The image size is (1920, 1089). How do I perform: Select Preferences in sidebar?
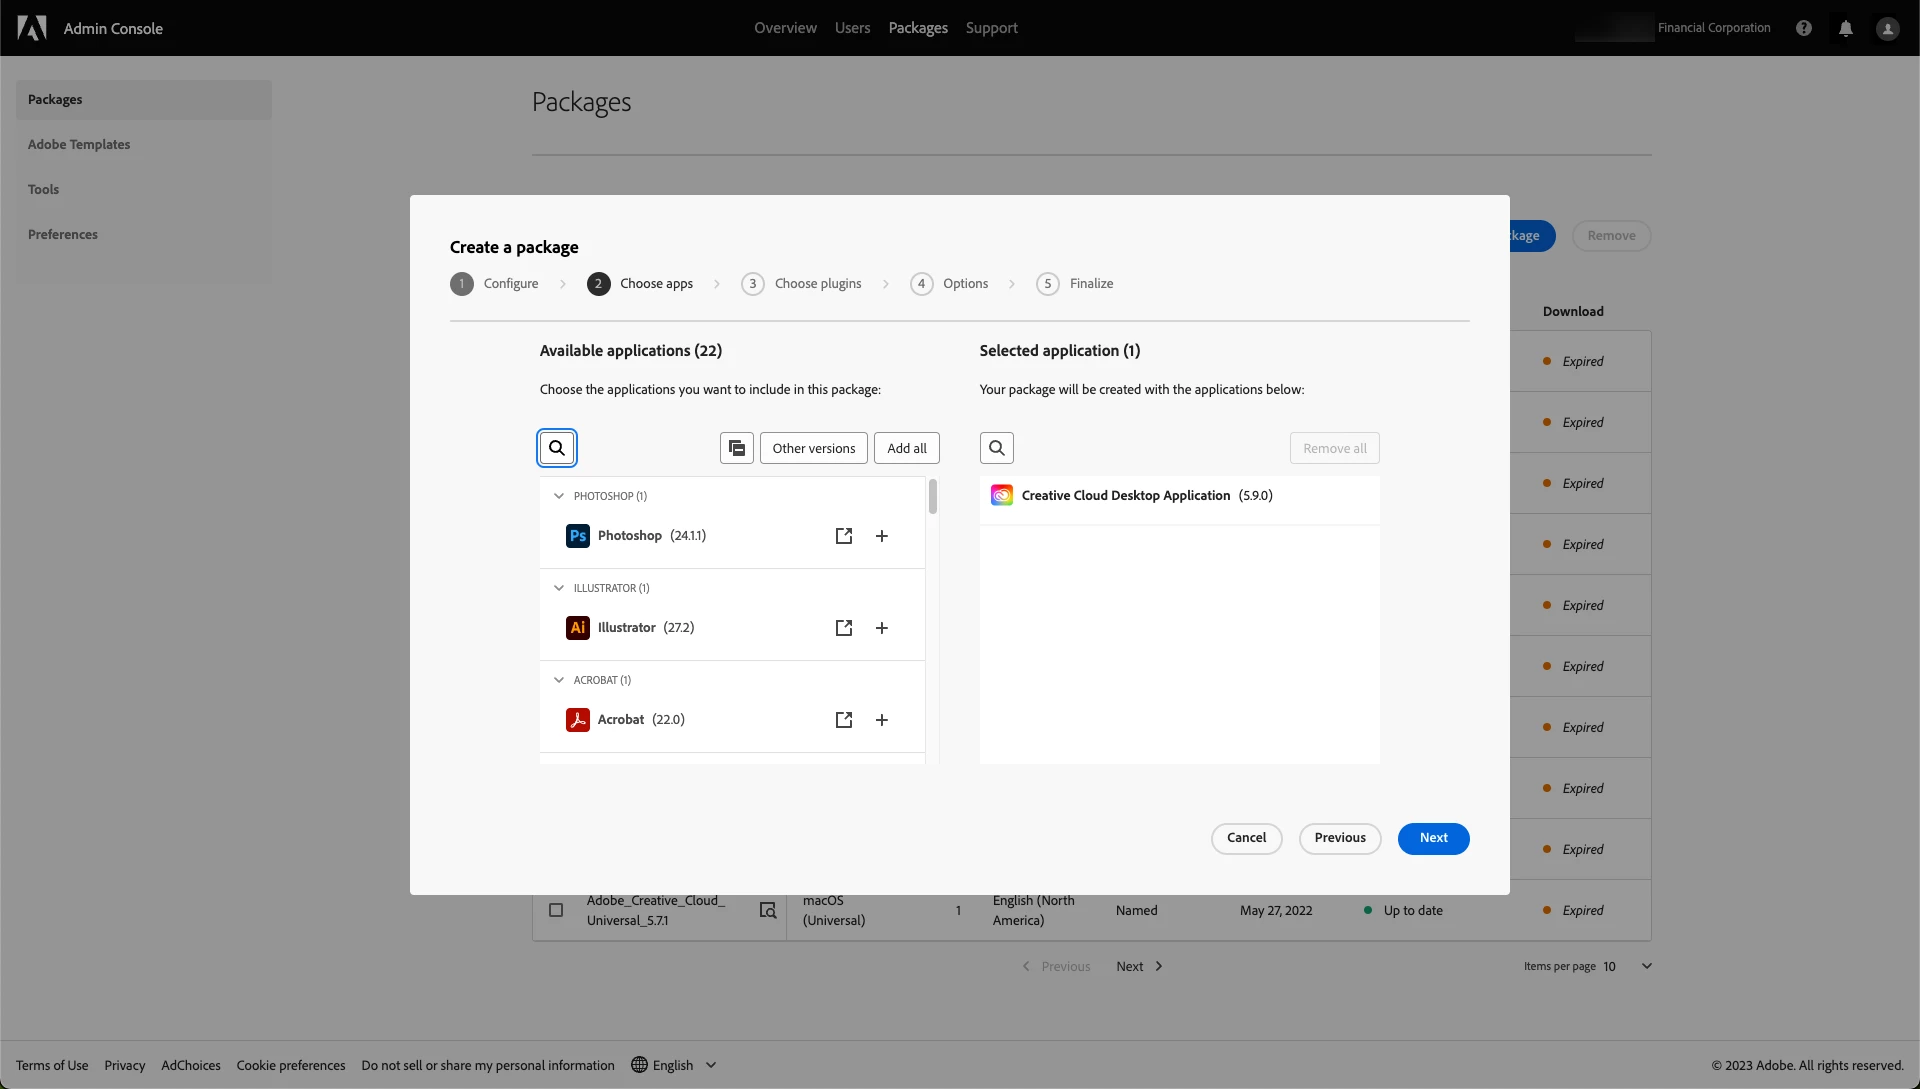144,235
